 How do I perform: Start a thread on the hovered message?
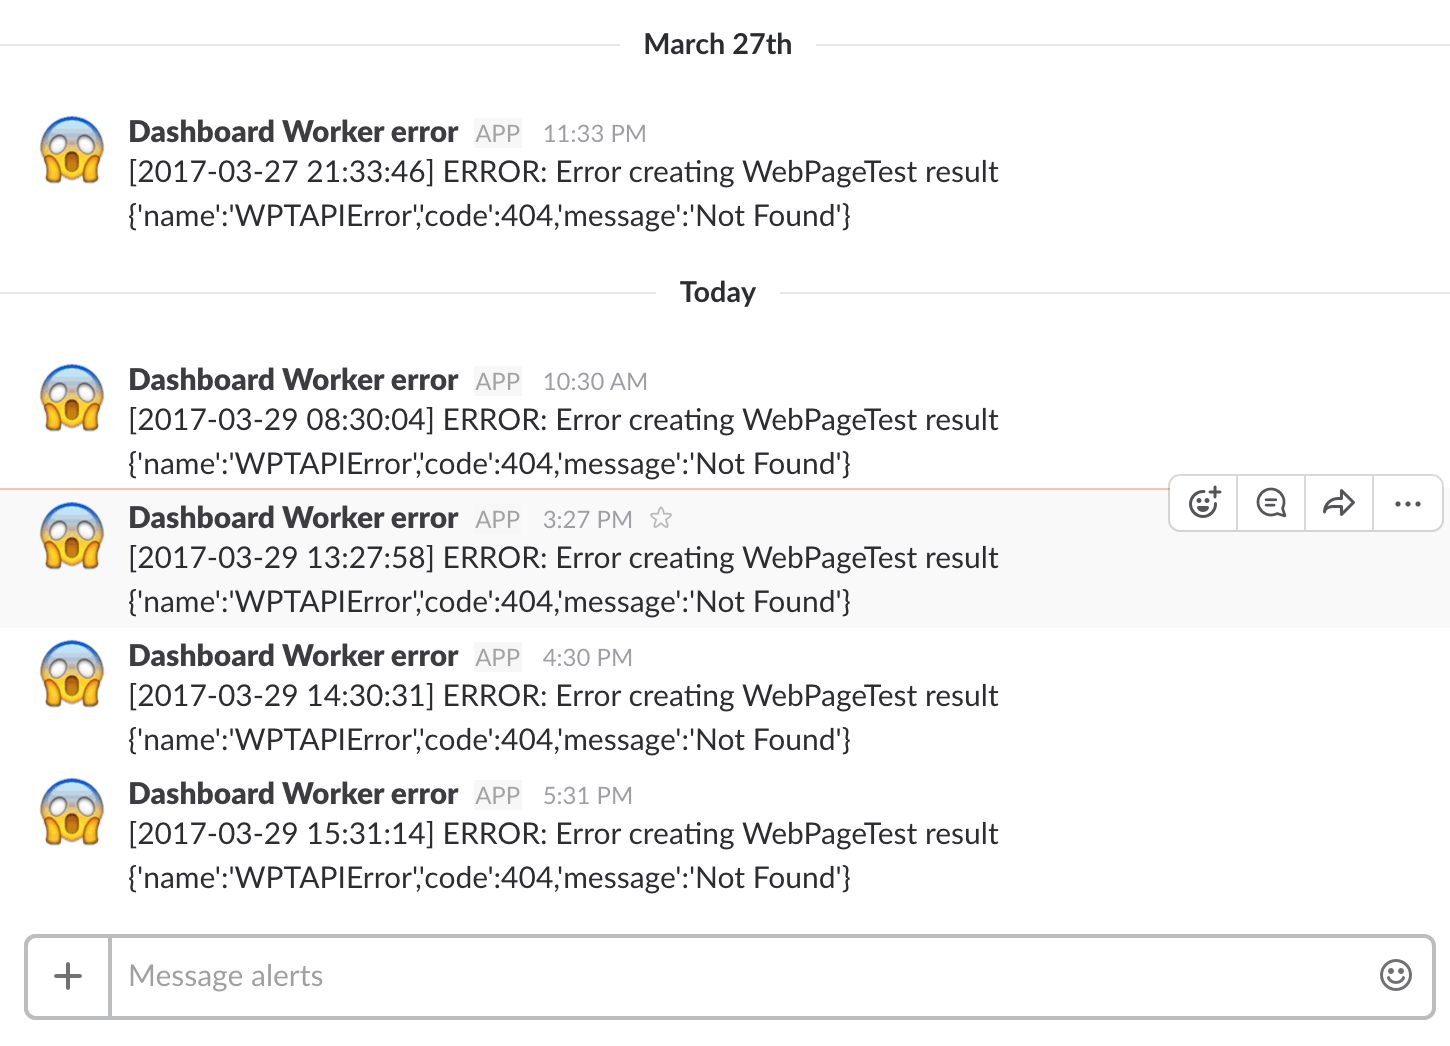(1271, 503)
